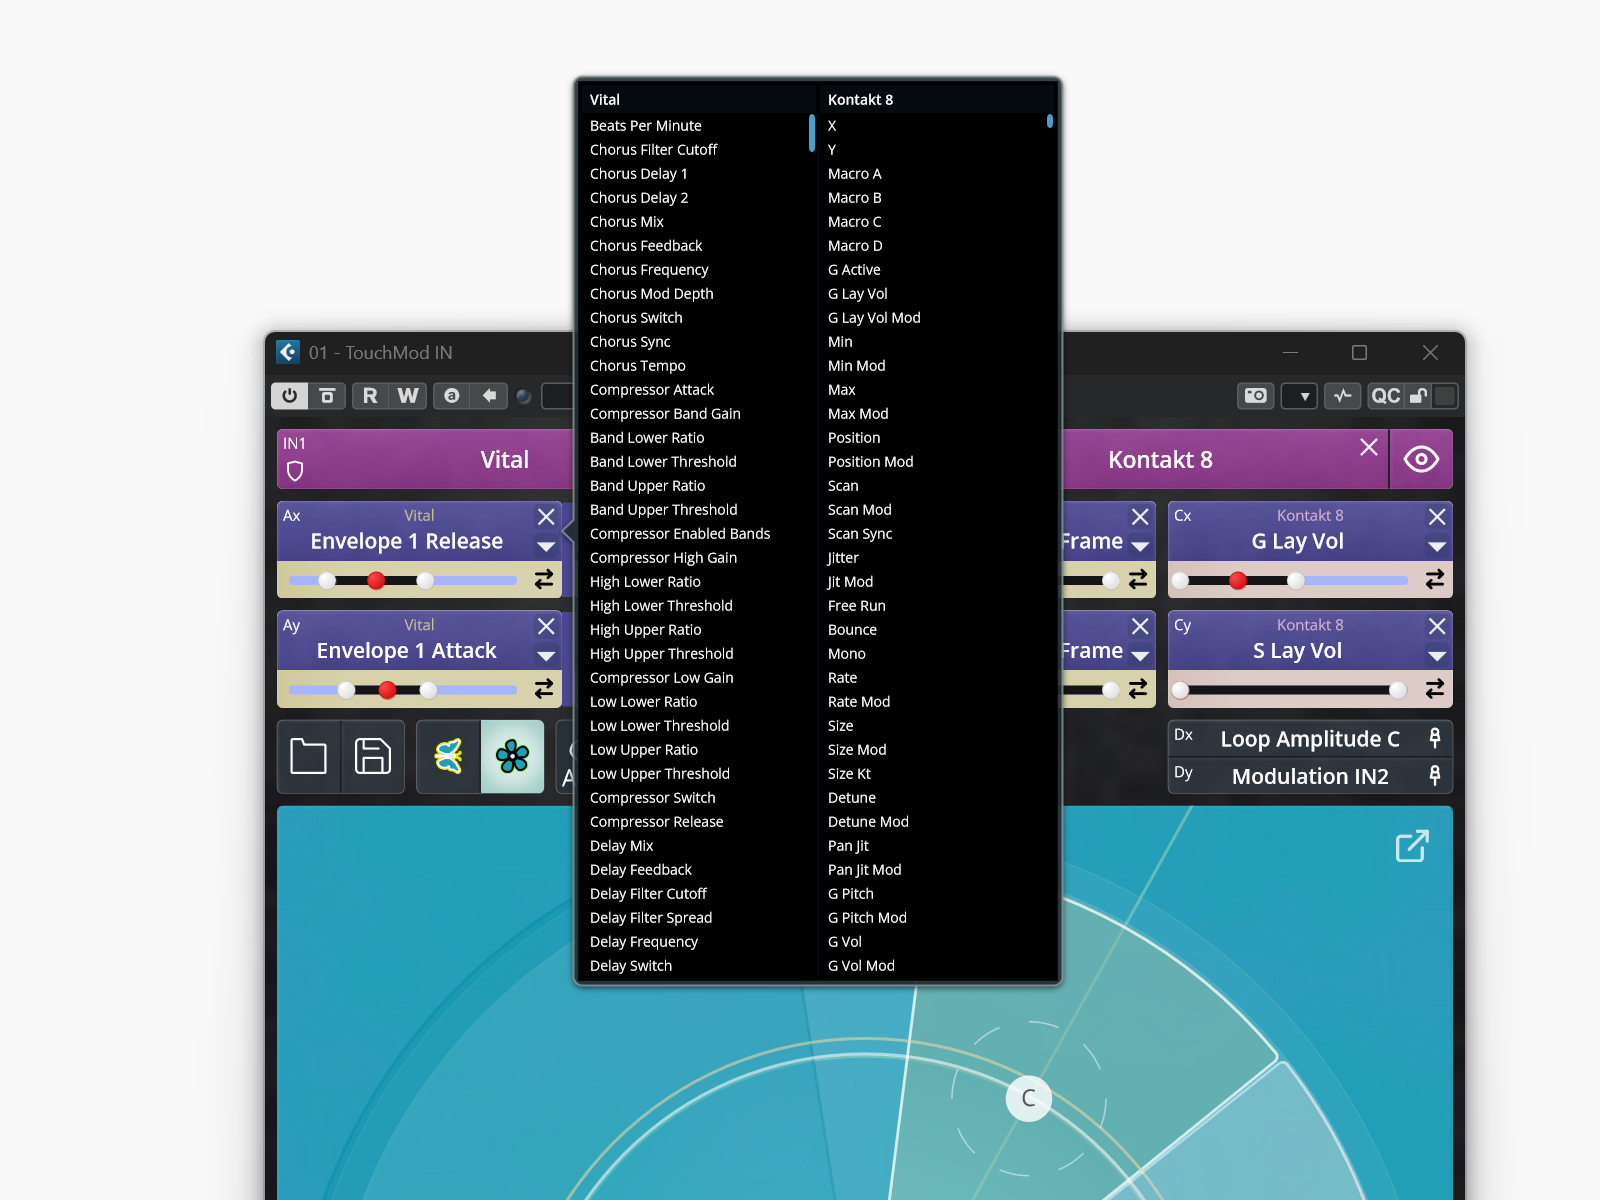Screen dimensions: 1600x1200
Task: Toggle the Write automation W button
Action: pos(408,396)
